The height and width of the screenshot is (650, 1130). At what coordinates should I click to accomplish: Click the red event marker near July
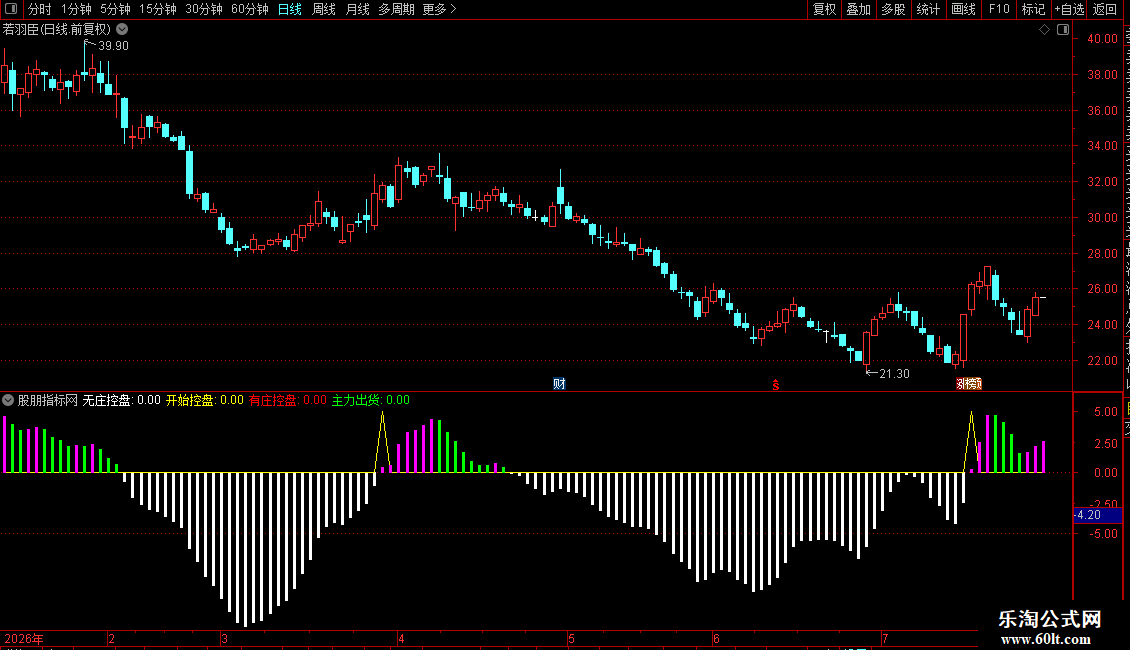pyautogui.click(x=969, y=384)
